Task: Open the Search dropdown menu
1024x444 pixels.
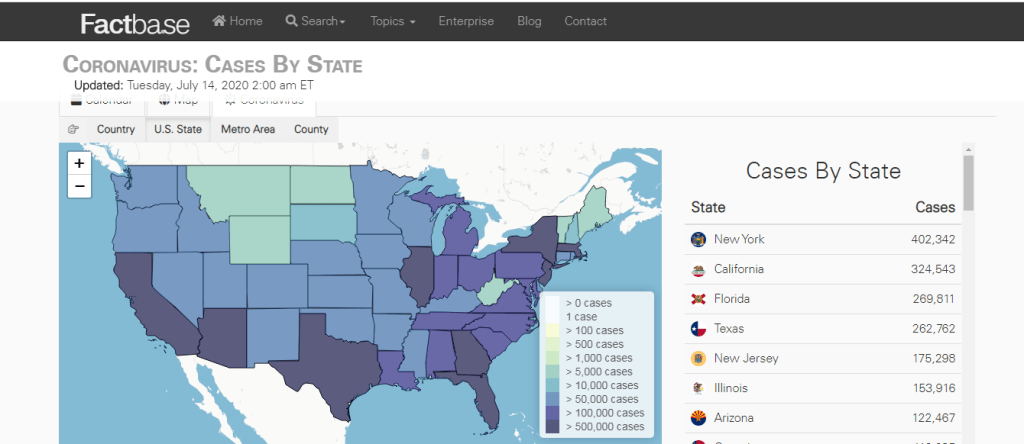Action: pos(315,21)
